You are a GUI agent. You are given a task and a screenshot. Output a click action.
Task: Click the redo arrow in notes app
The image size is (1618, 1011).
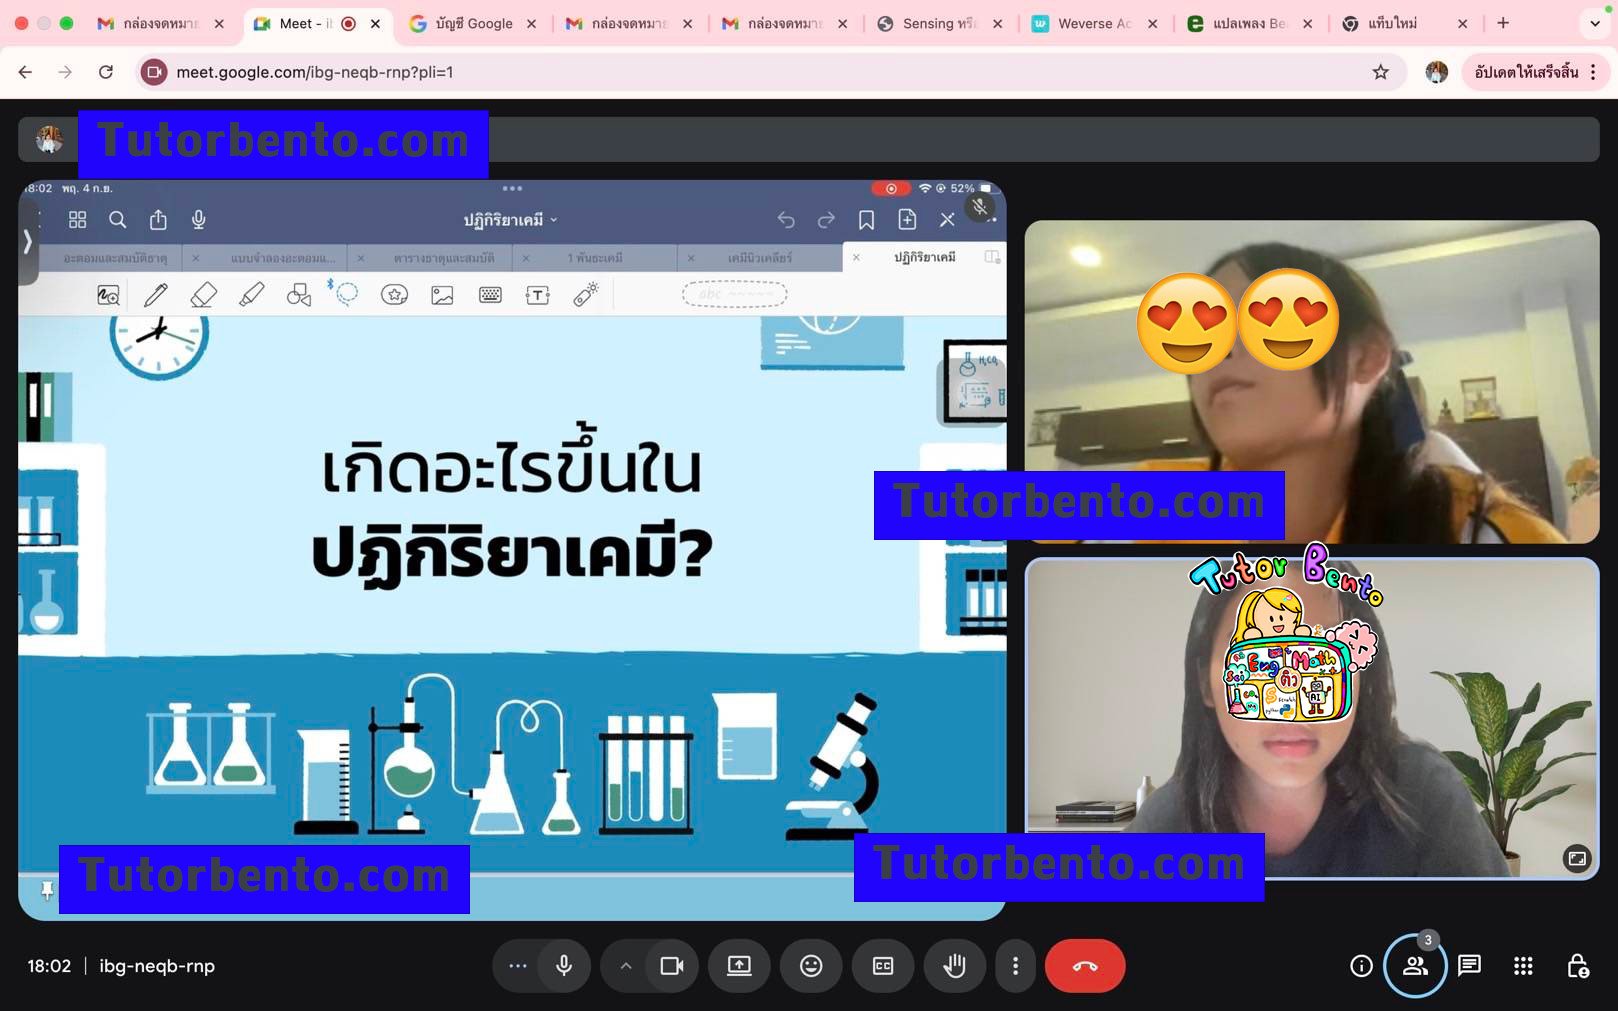826,220
